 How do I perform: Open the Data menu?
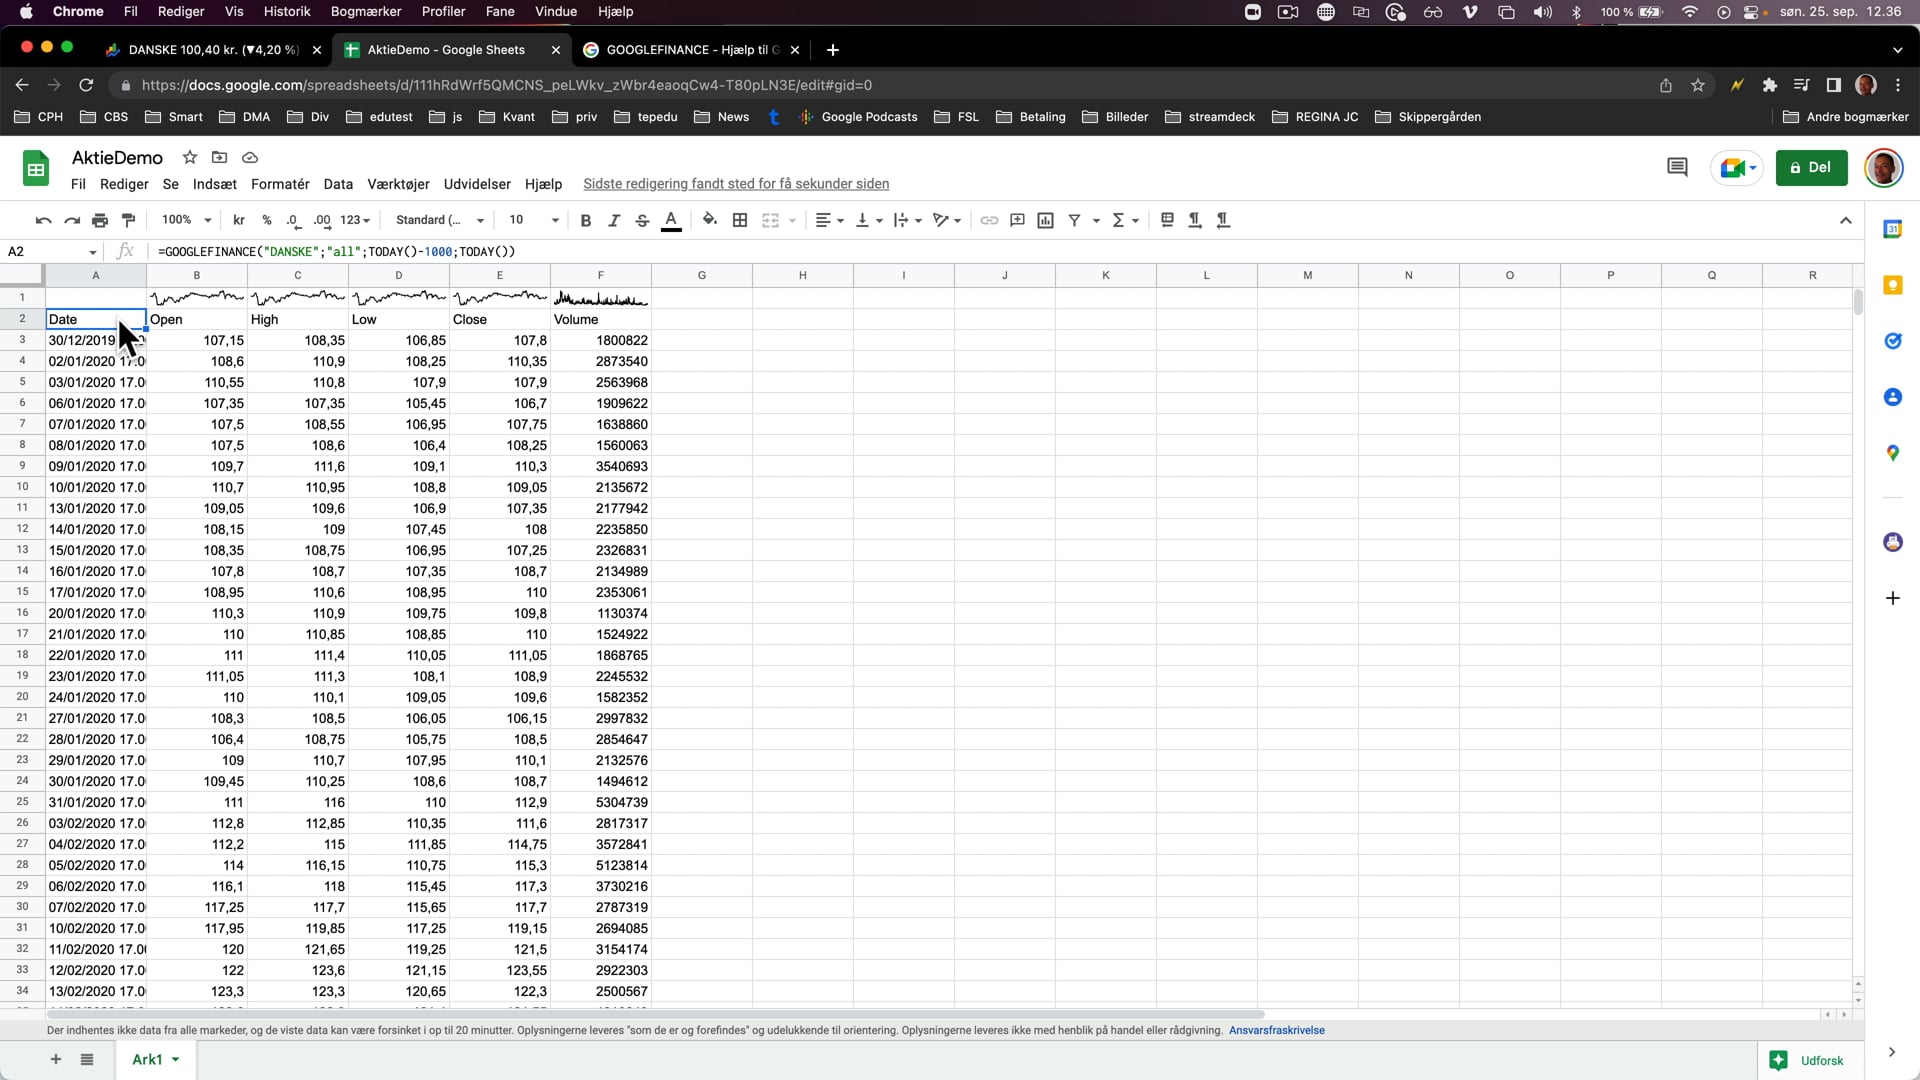point(338,184)
